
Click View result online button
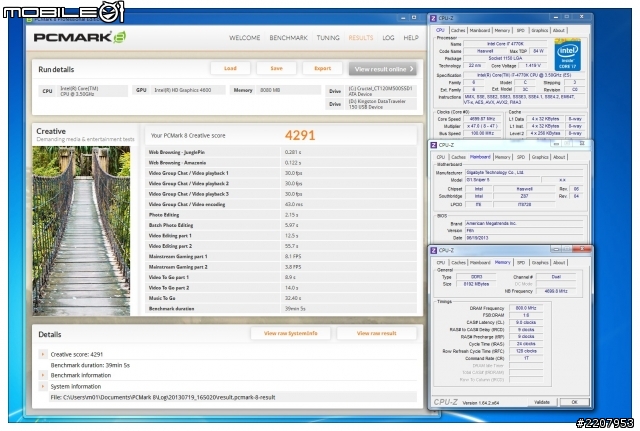(x=383, y=69)
